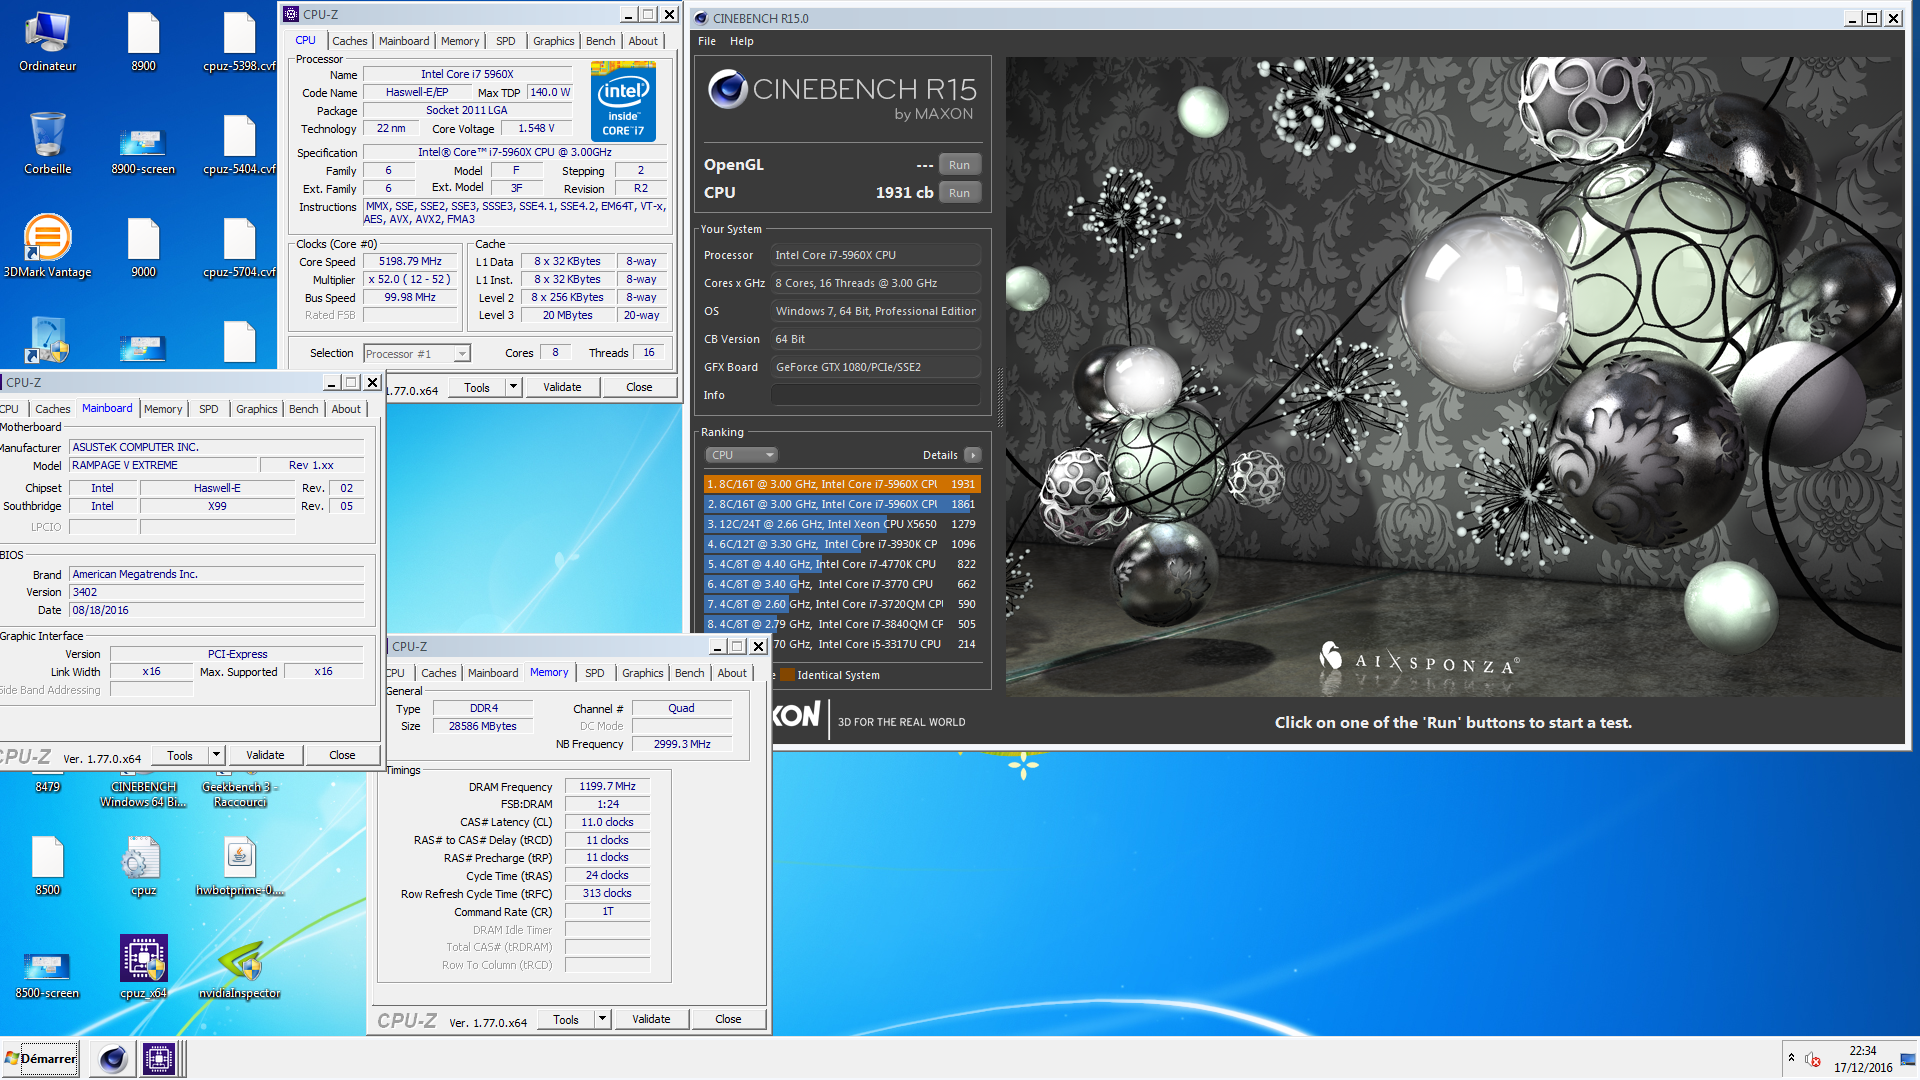Screen dimensions: 1920x1080
Task: Click the Intel Core i7 logo in CPU-Z
Action: pos(623,101)
